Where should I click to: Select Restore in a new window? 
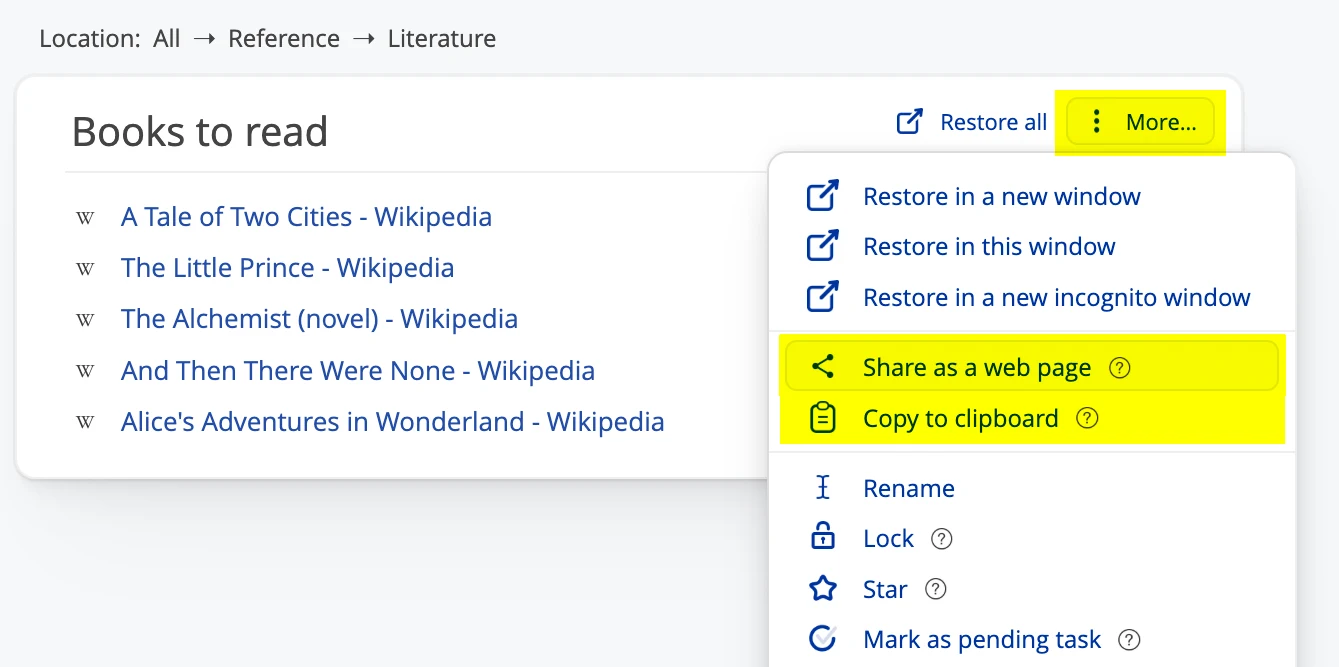click(1001, 197)
